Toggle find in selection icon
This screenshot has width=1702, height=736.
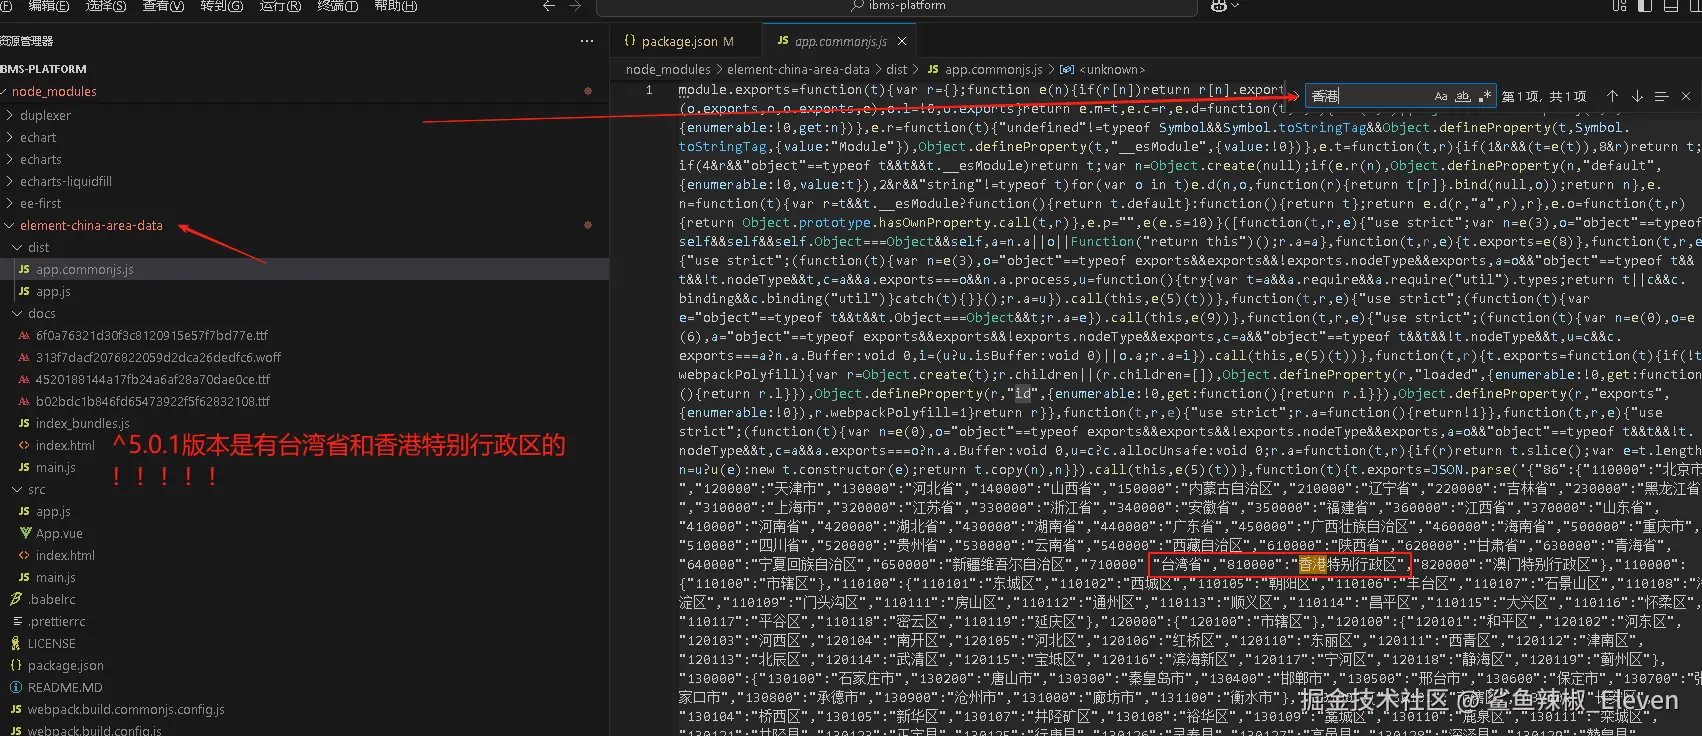coord(1661,96)
